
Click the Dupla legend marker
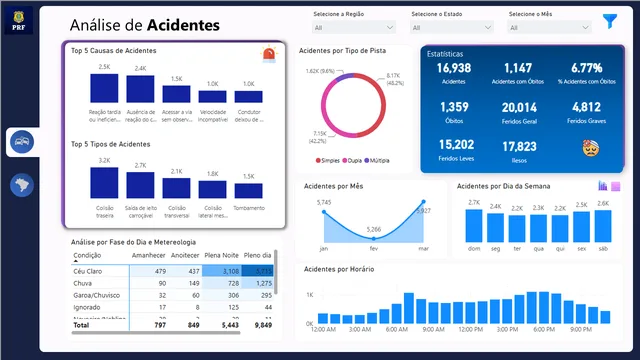344,160
